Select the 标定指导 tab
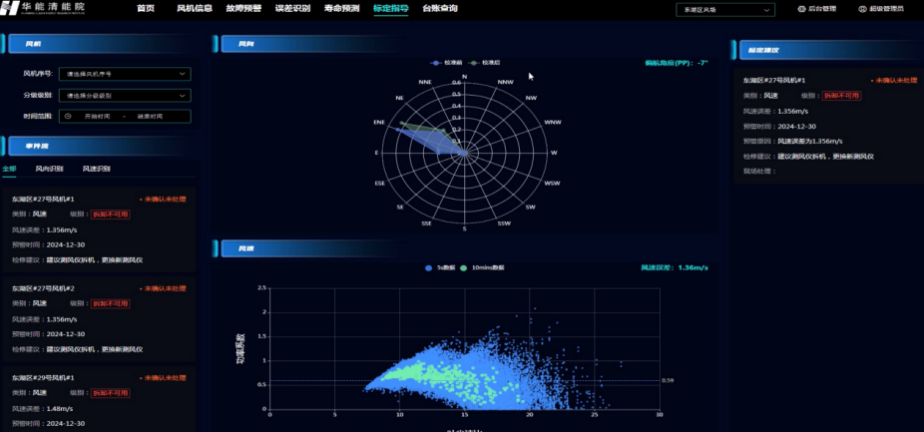924x432 pixels. [391, 9]
